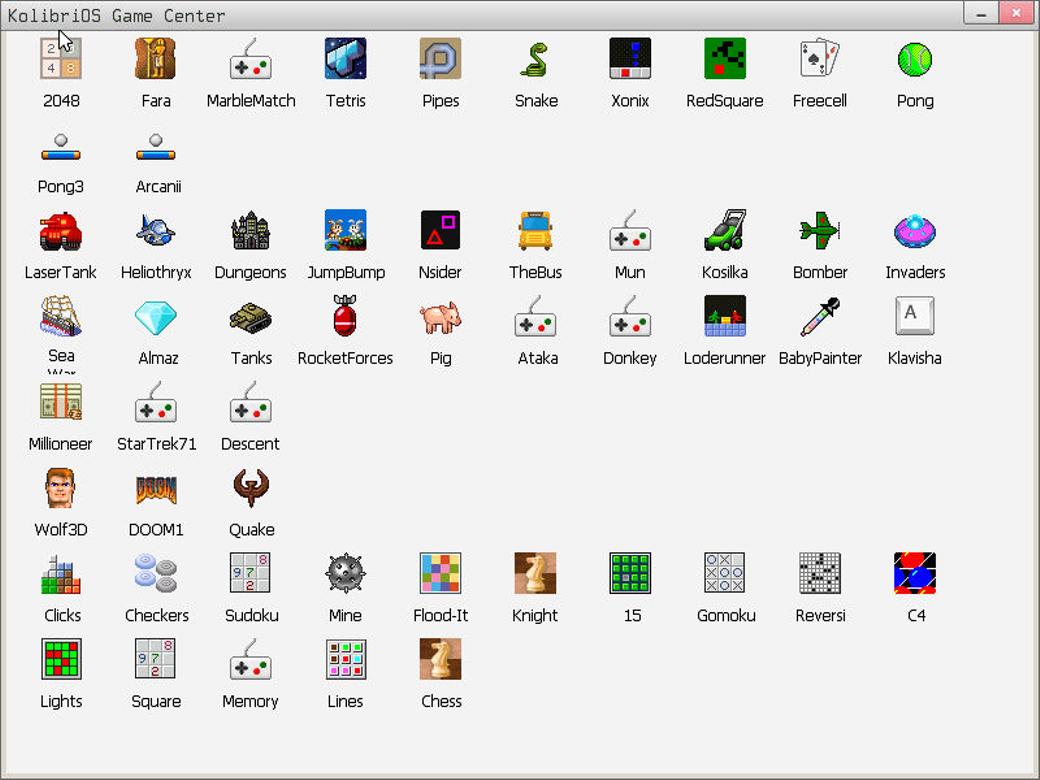Start the Snake game

[x=535, y=58]
